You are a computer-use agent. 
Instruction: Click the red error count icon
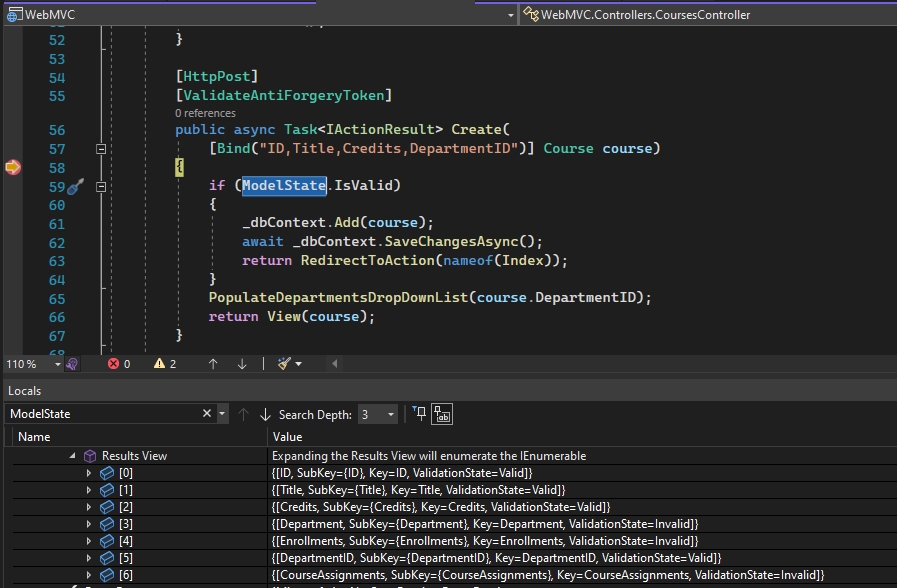click(x=113, y=364)
